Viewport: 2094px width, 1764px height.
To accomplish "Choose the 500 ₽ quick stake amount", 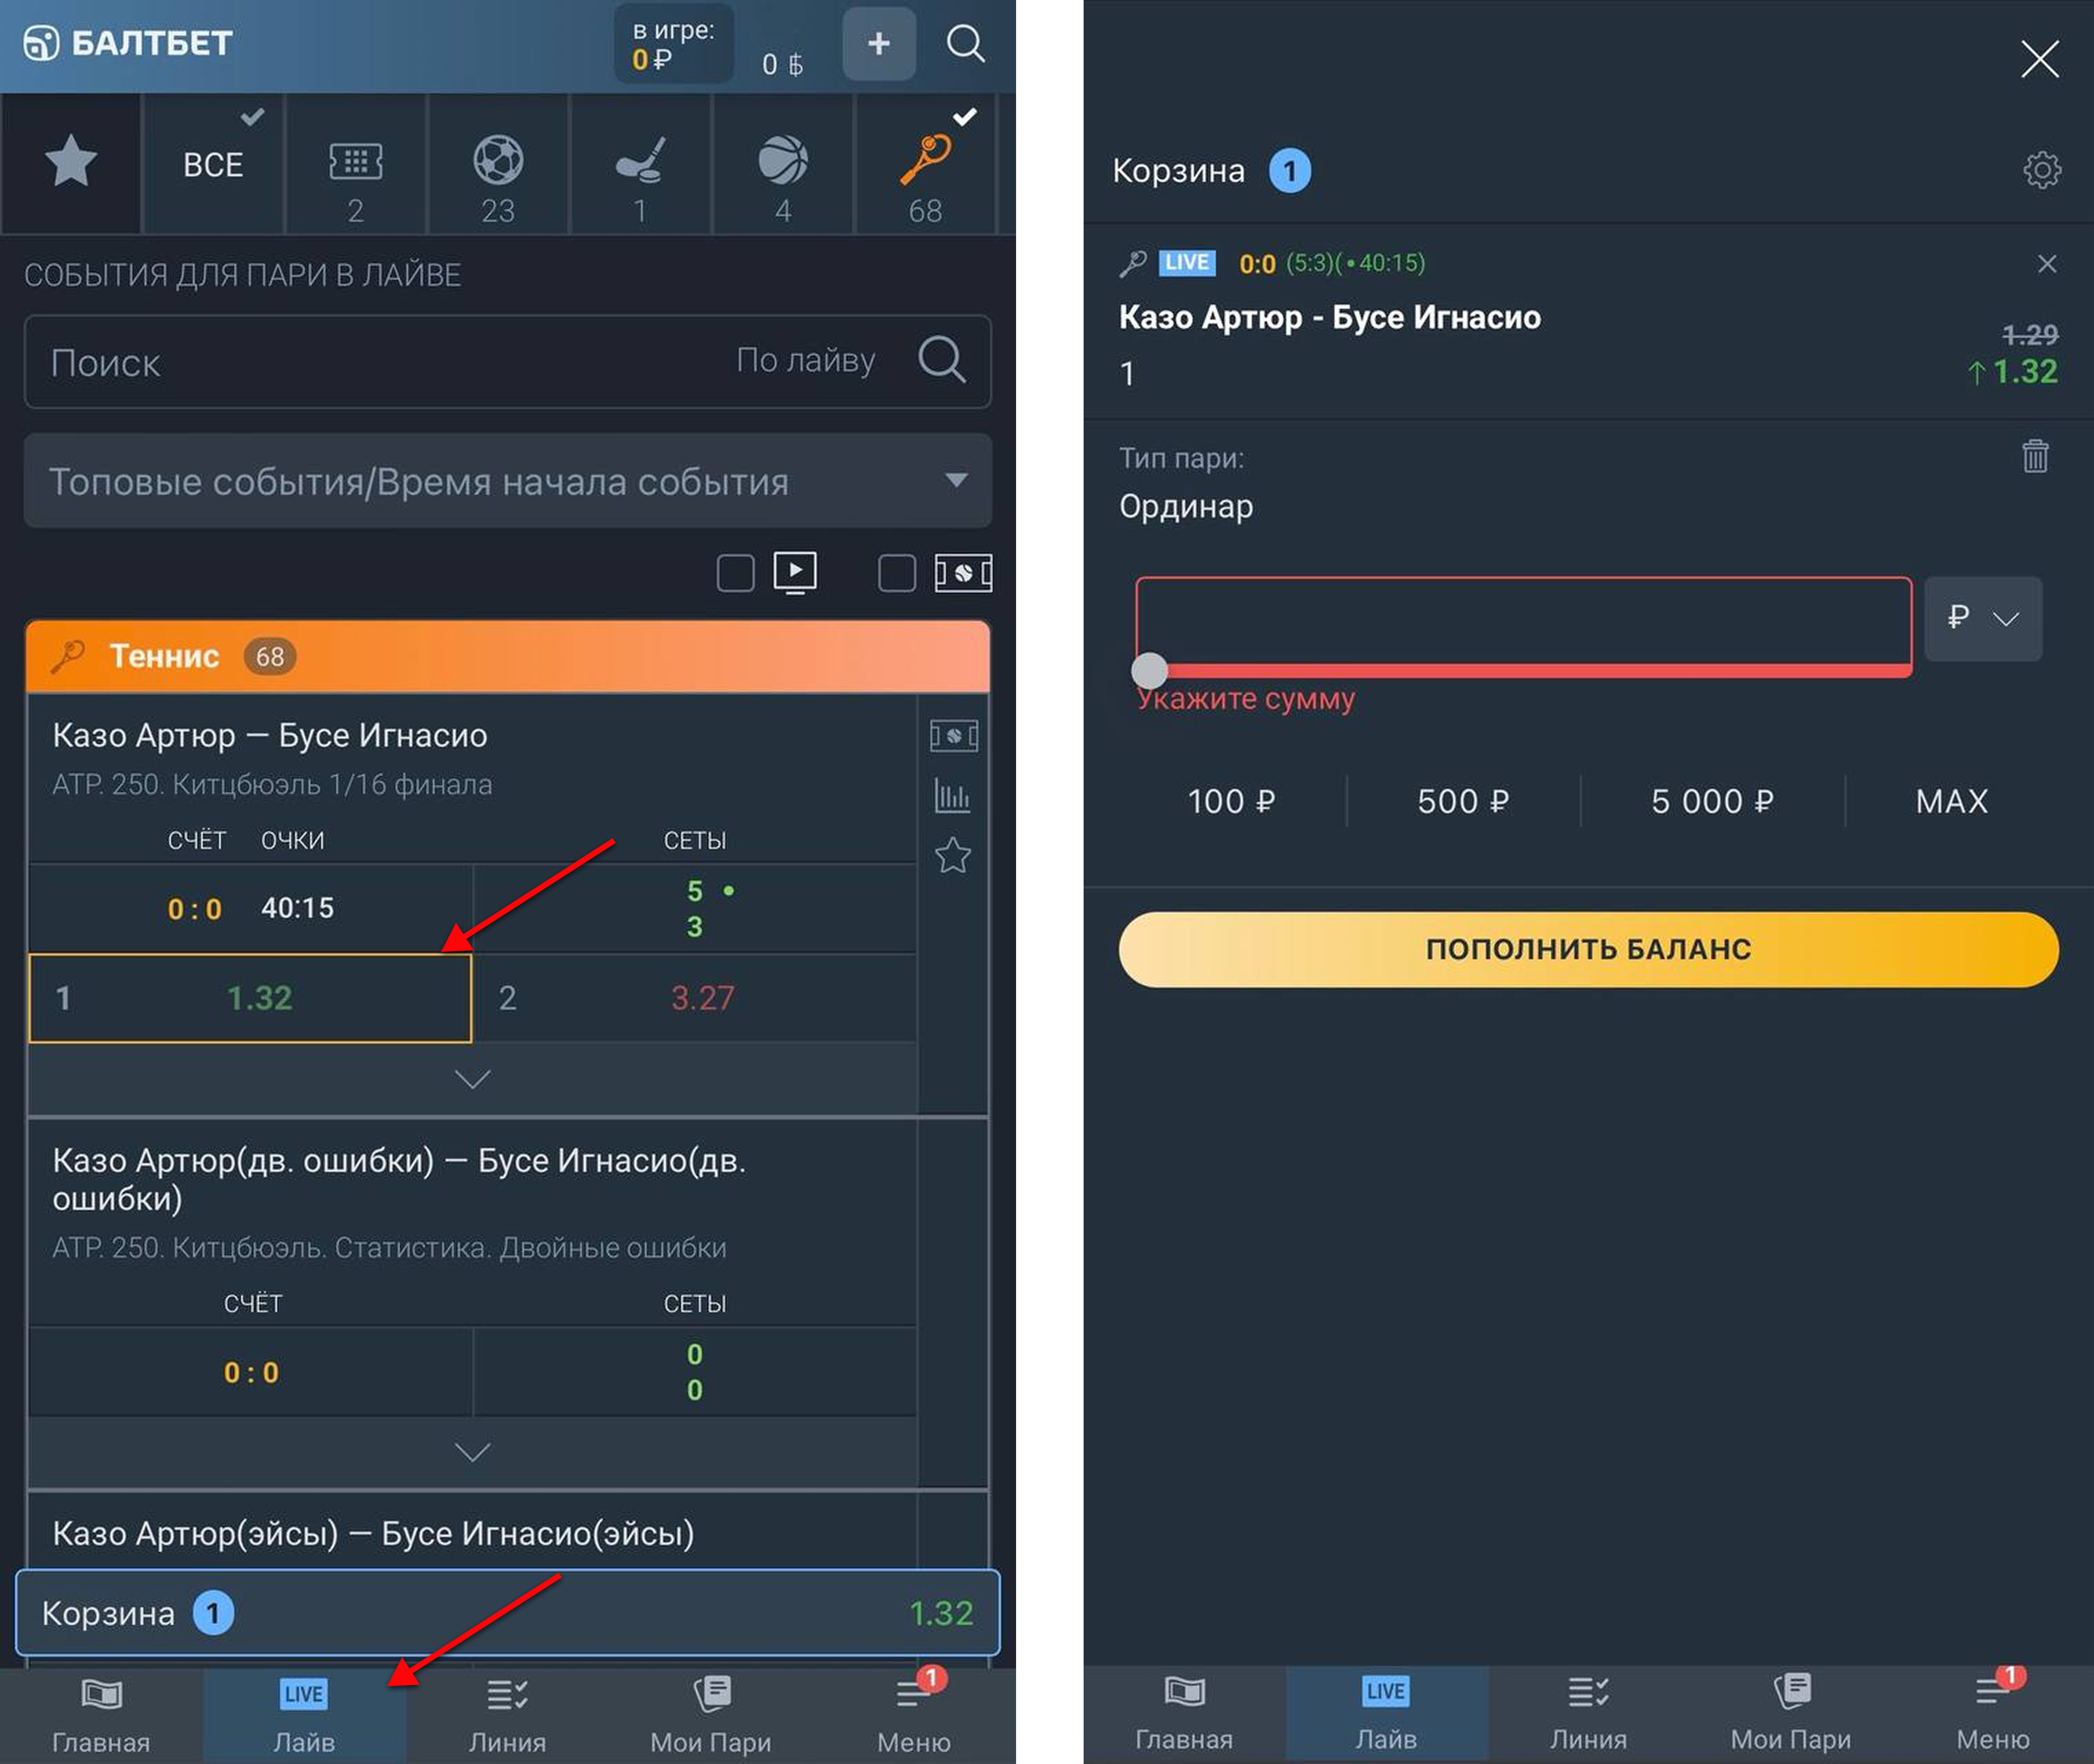I will coord(1462,801).
